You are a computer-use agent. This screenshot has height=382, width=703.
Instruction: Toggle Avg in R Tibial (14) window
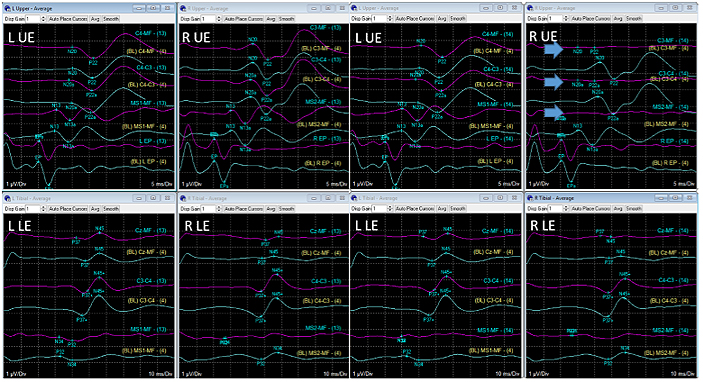(618, 208)
